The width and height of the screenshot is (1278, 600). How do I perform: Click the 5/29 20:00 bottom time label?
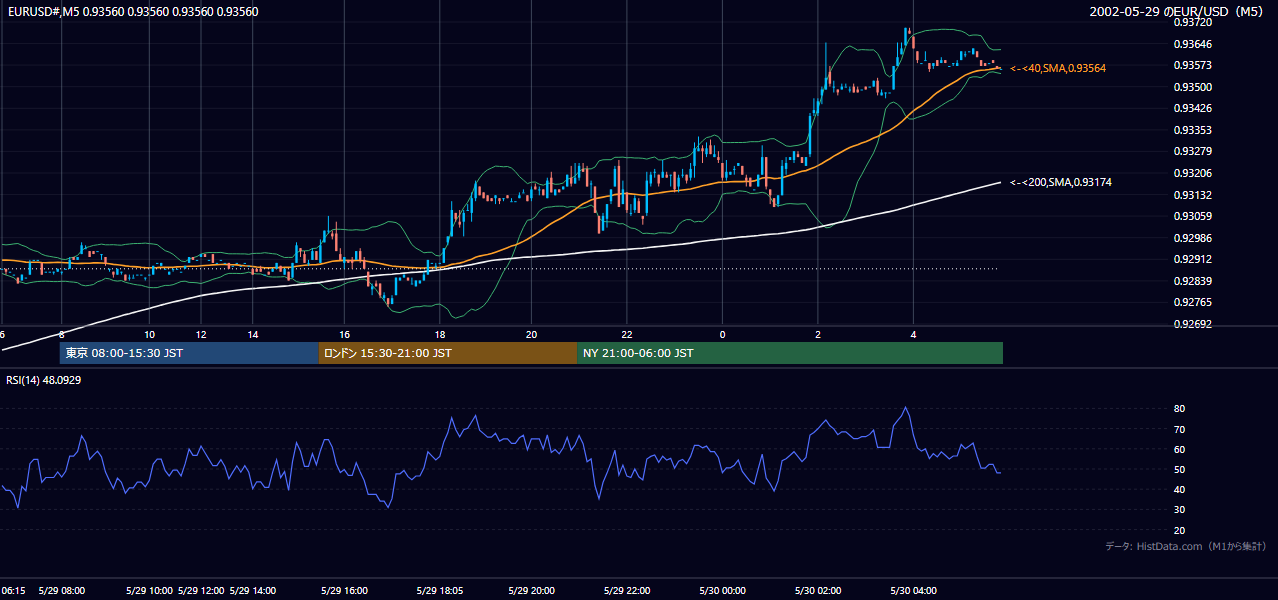(x=531, y=591)
